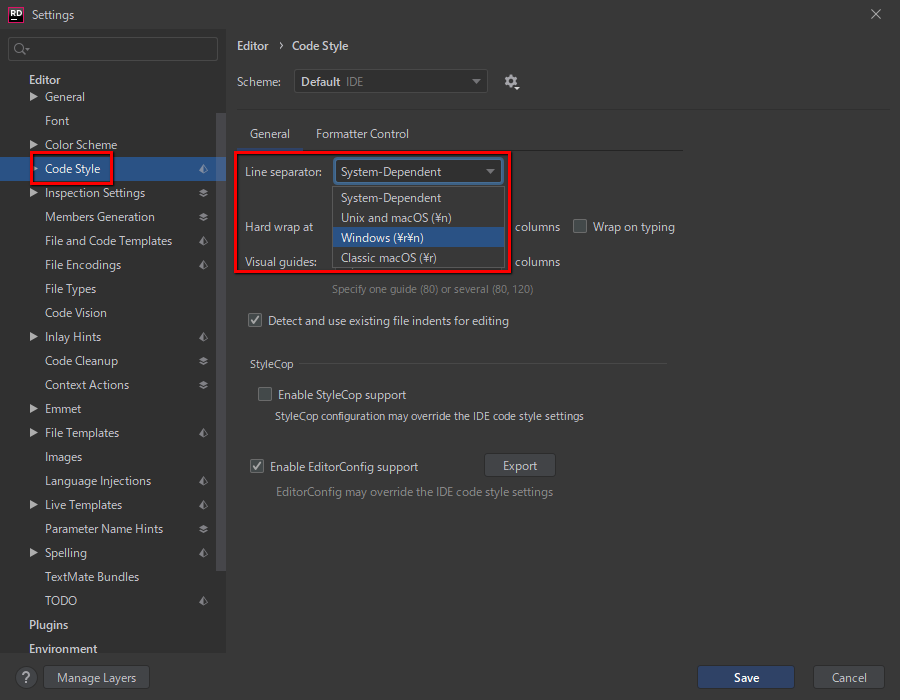Image resolution: width=900 pixels, height=700 pixels.
Task: Expand the File Templates node
Action: point(34,433)
